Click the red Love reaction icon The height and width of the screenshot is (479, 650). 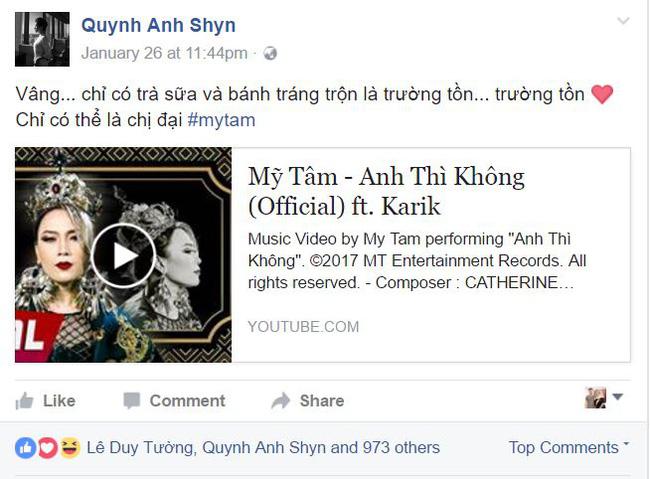(48, 448)
